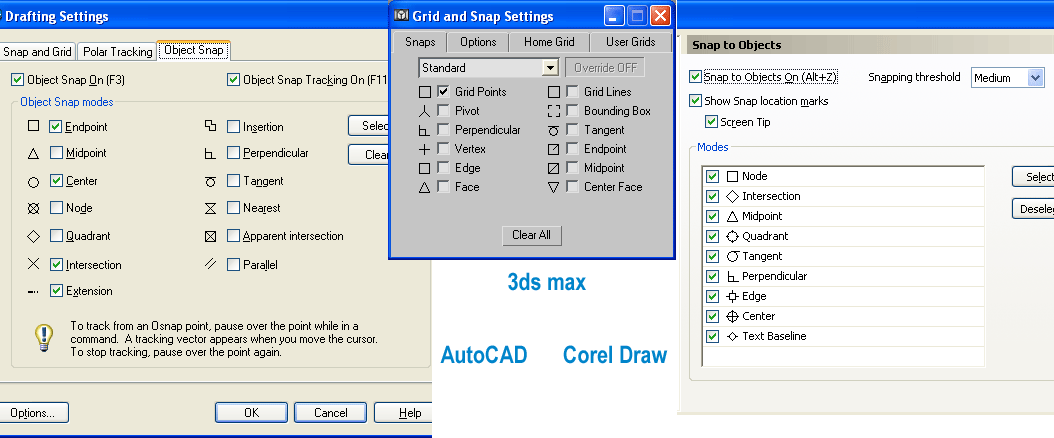The width and height of the screenshot is (1054, 438).
Task: Uncheck Grid Points in 3ds max snaps
Action: [444, 91]
